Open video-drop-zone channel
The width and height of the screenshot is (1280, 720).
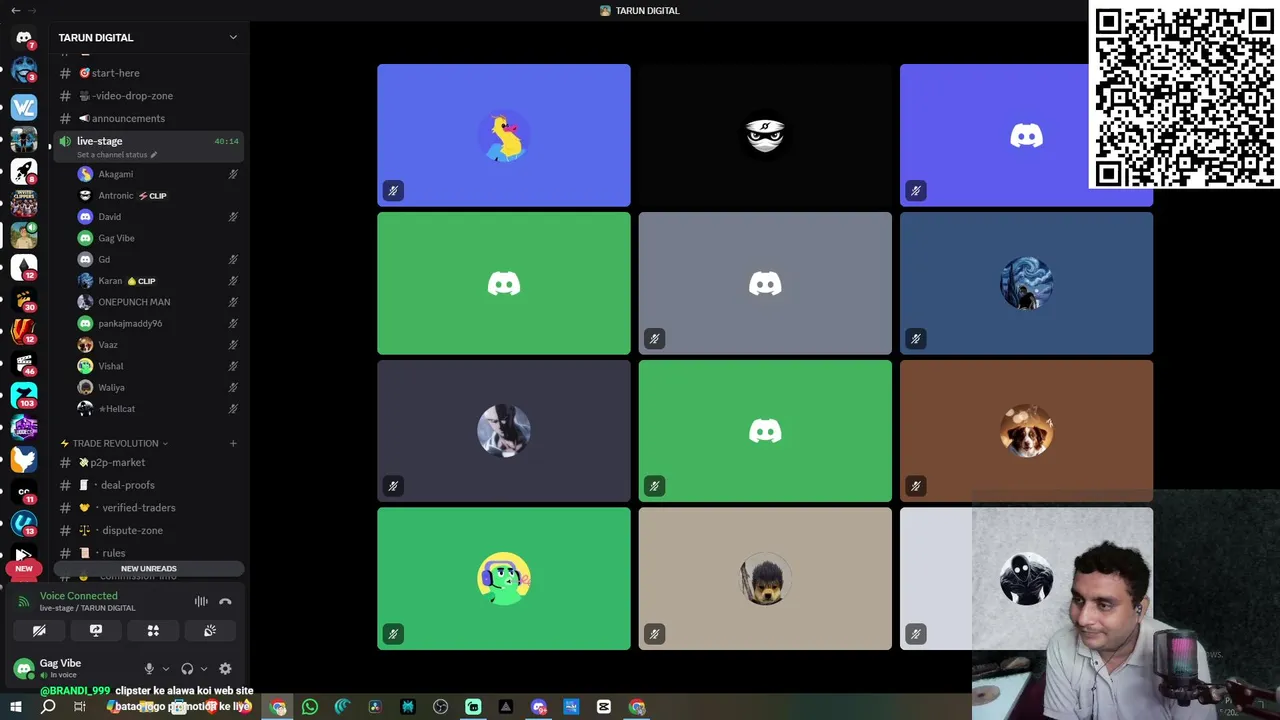(148, 96)
